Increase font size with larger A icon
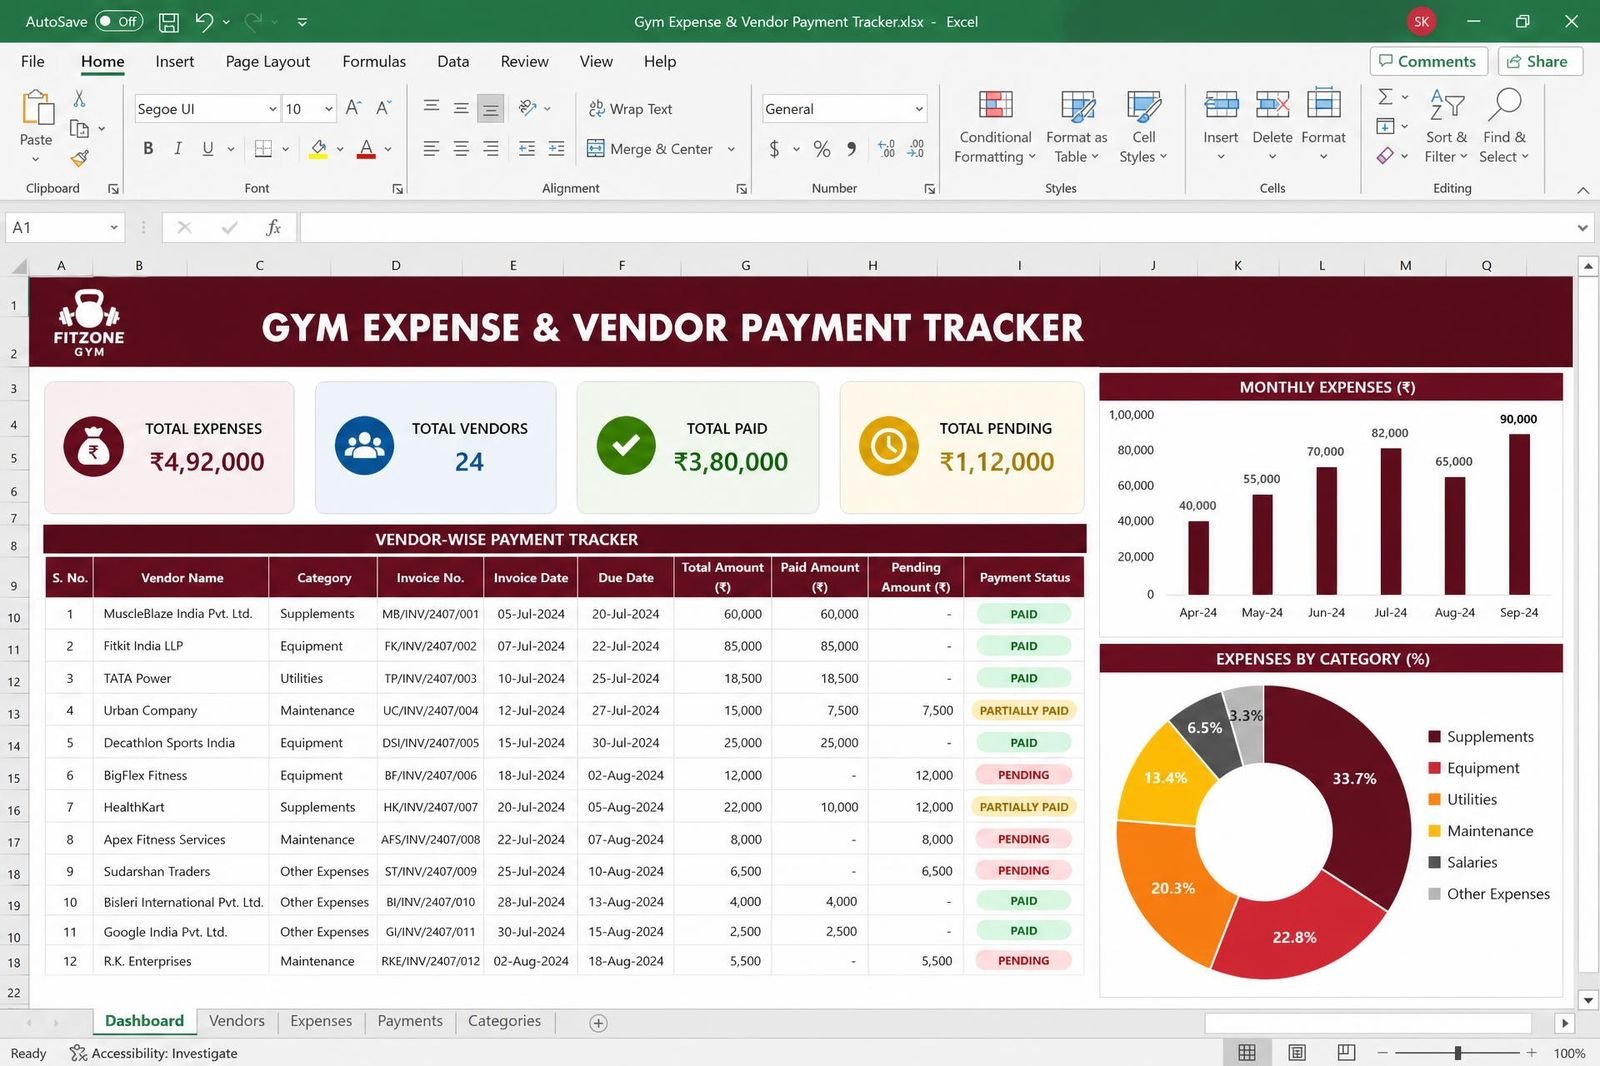The width and height of the screenshot is (1600, 1066). 353,108
